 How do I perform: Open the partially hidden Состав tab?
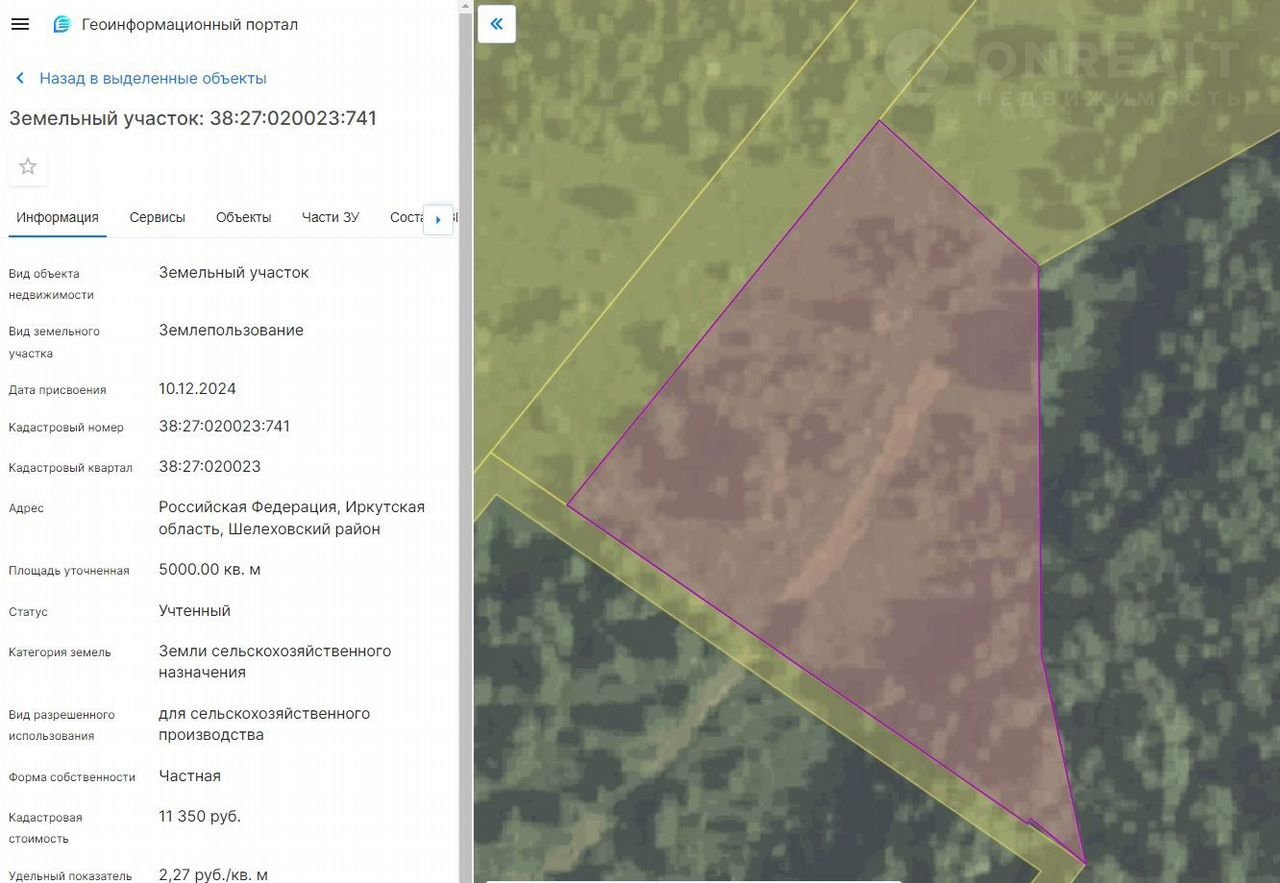coord(406,217)
